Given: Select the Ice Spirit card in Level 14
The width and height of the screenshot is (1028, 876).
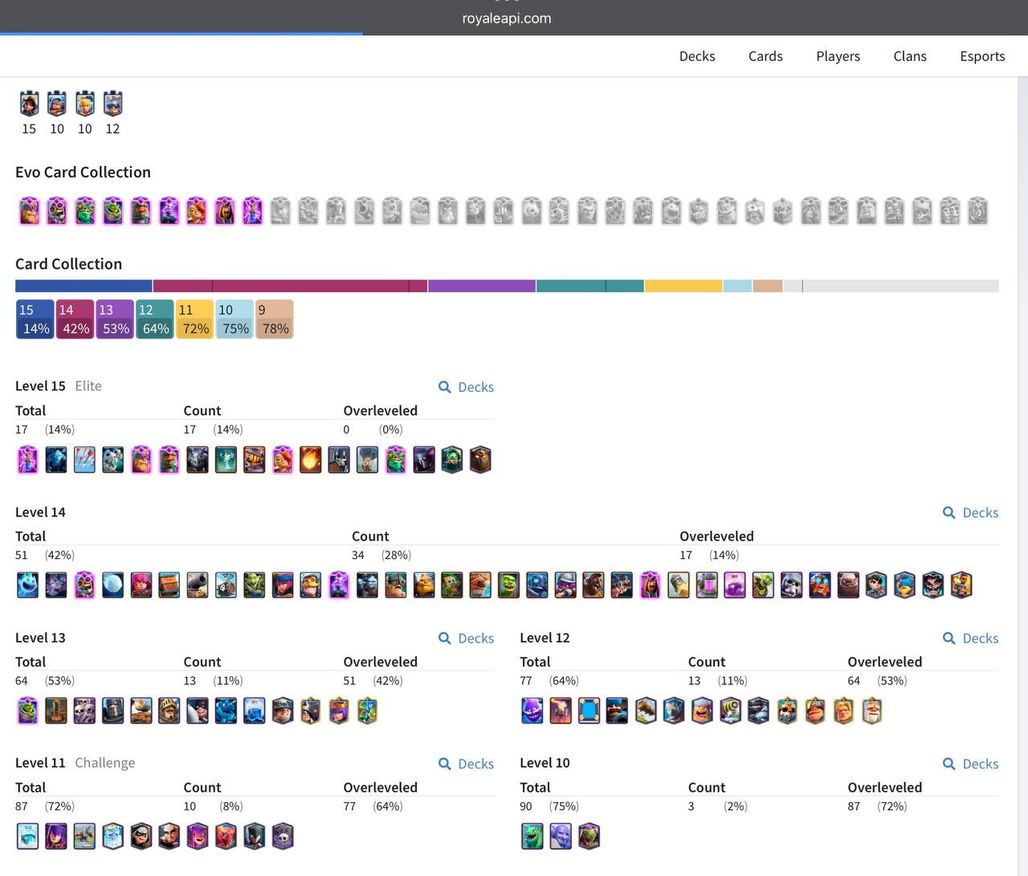Looking at the screenshot, I should point(28,585).
